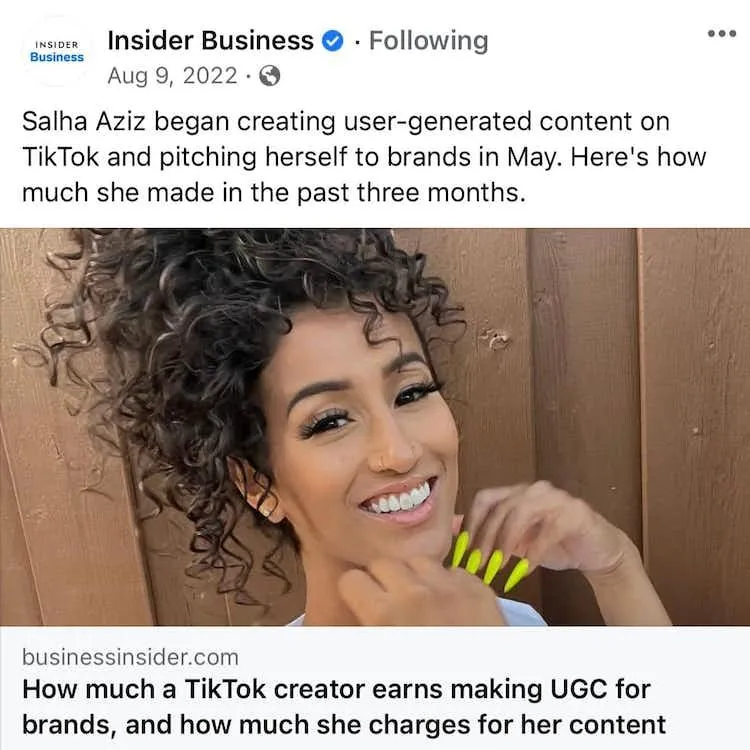Click headline line "brands, and how much she charges"
750x750 pixels.
click(x=344, y=725)
